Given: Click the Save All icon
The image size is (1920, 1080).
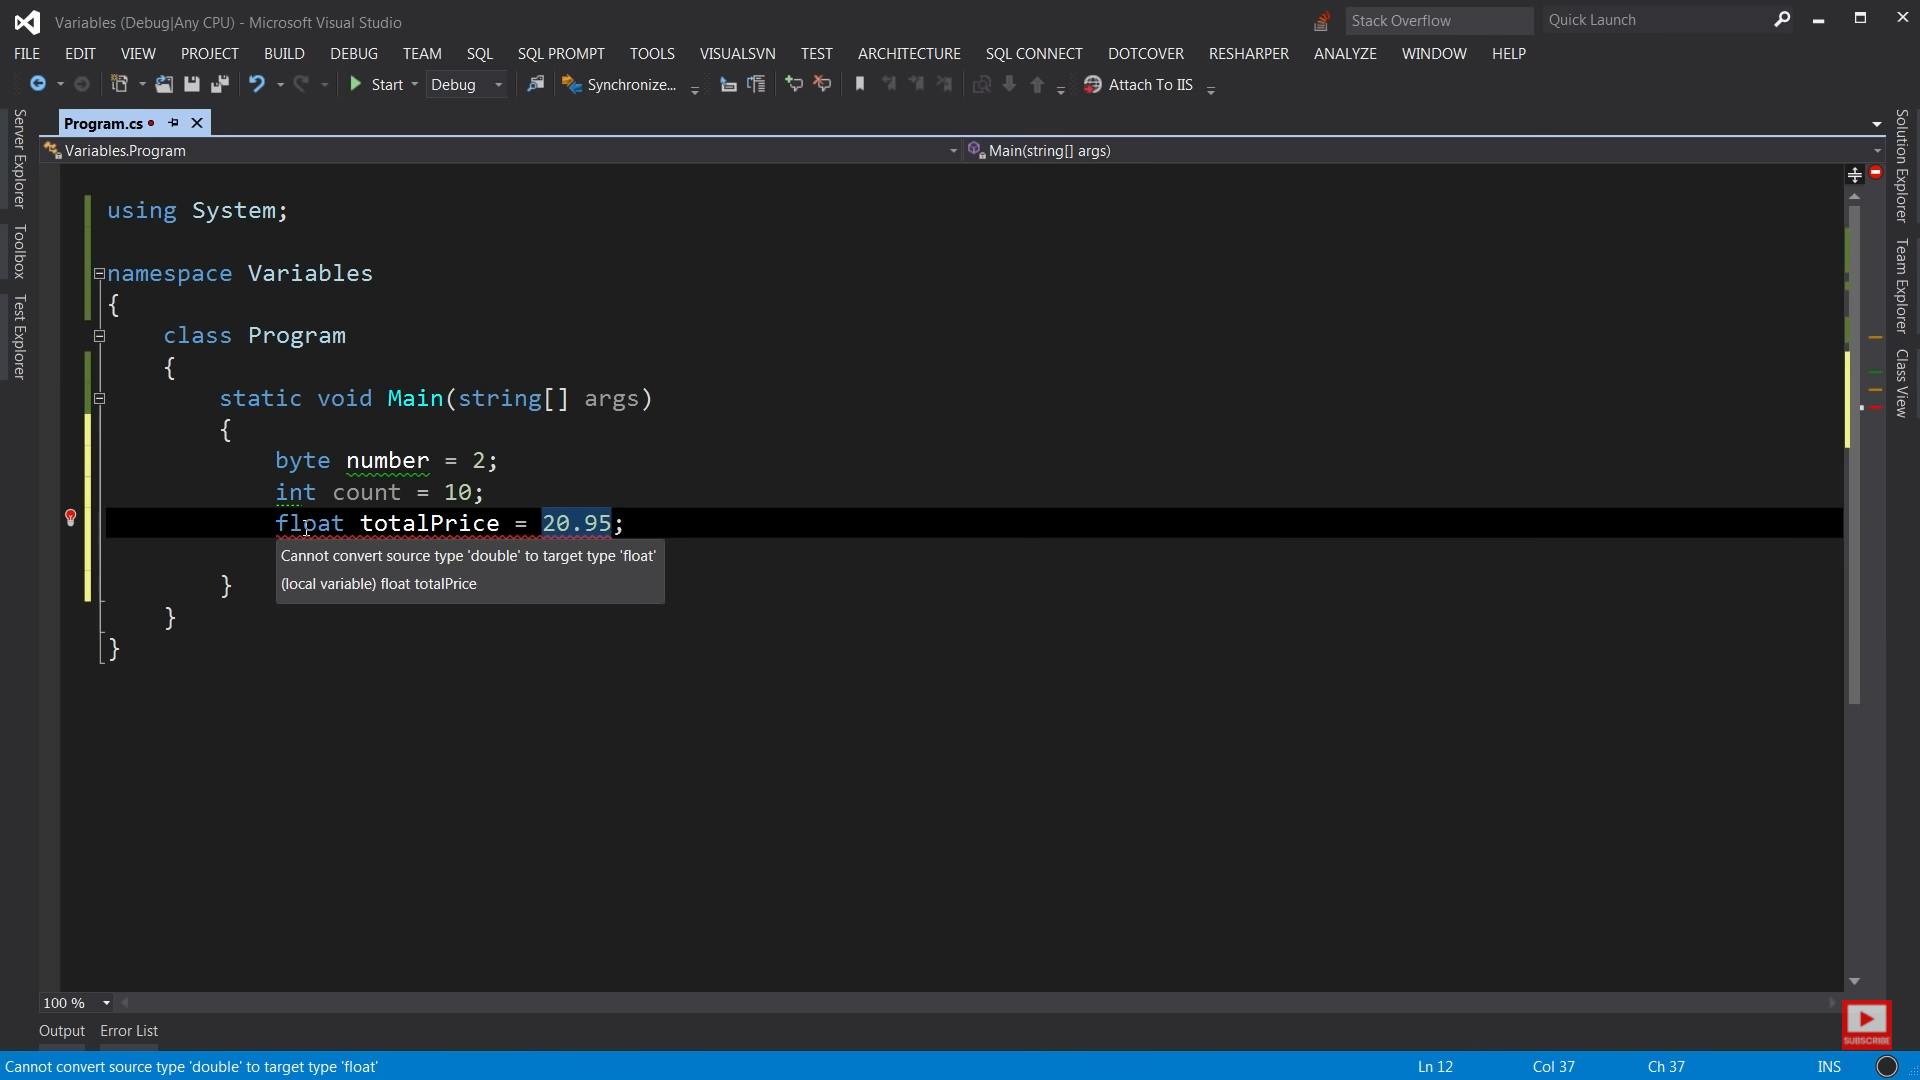Looking at the screenshot, I should [220, 85].
